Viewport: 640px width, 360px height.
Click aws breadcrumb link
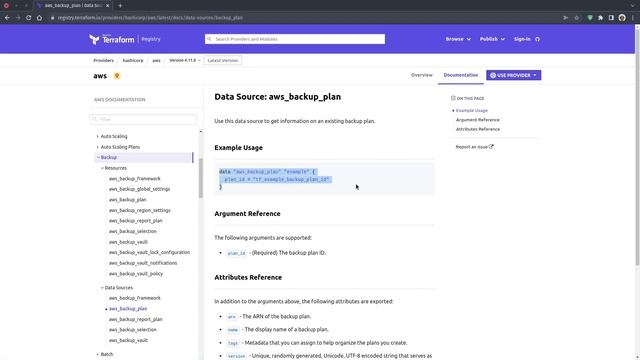[x=156, y=60]
